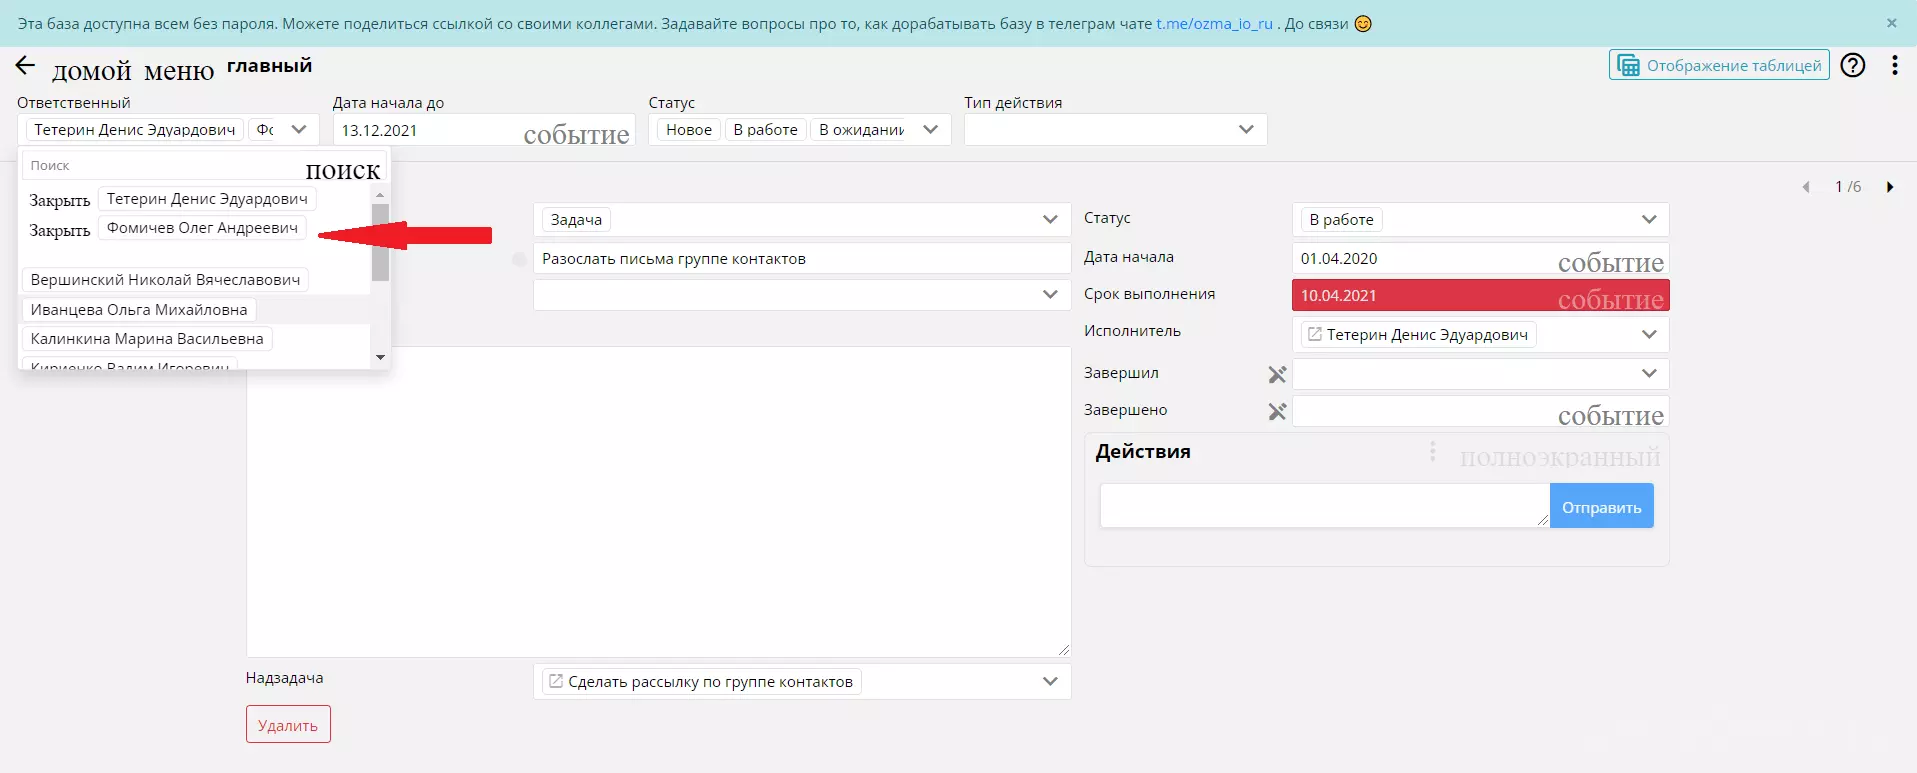Expand the Ответственный filter dropdown
Viewport: 1917px width, 773px height.
coord(299,129)
